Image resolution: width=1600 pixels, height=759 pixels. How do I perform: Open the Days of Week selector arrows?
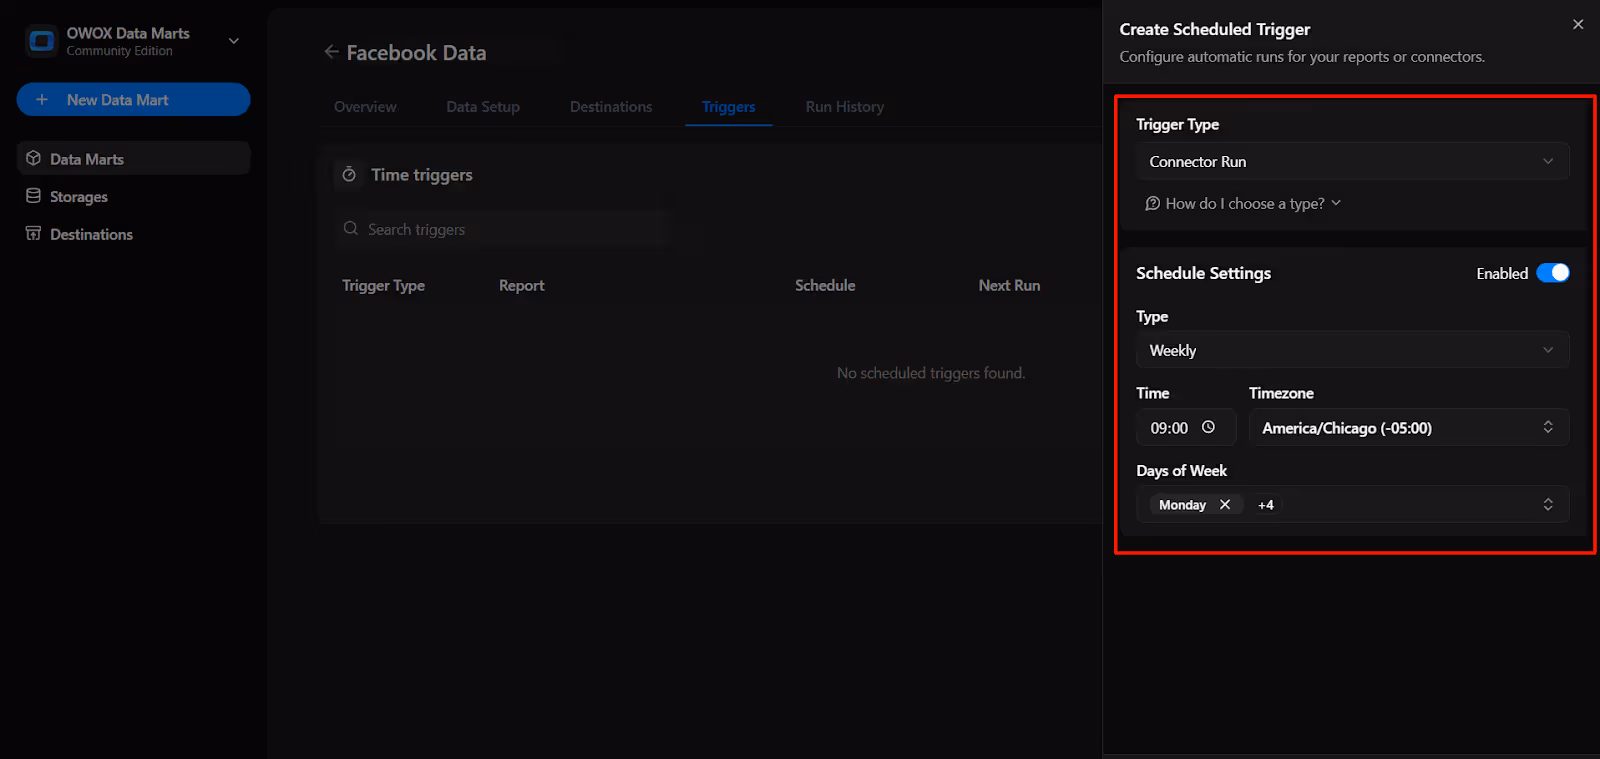(x=1548, y=505)
